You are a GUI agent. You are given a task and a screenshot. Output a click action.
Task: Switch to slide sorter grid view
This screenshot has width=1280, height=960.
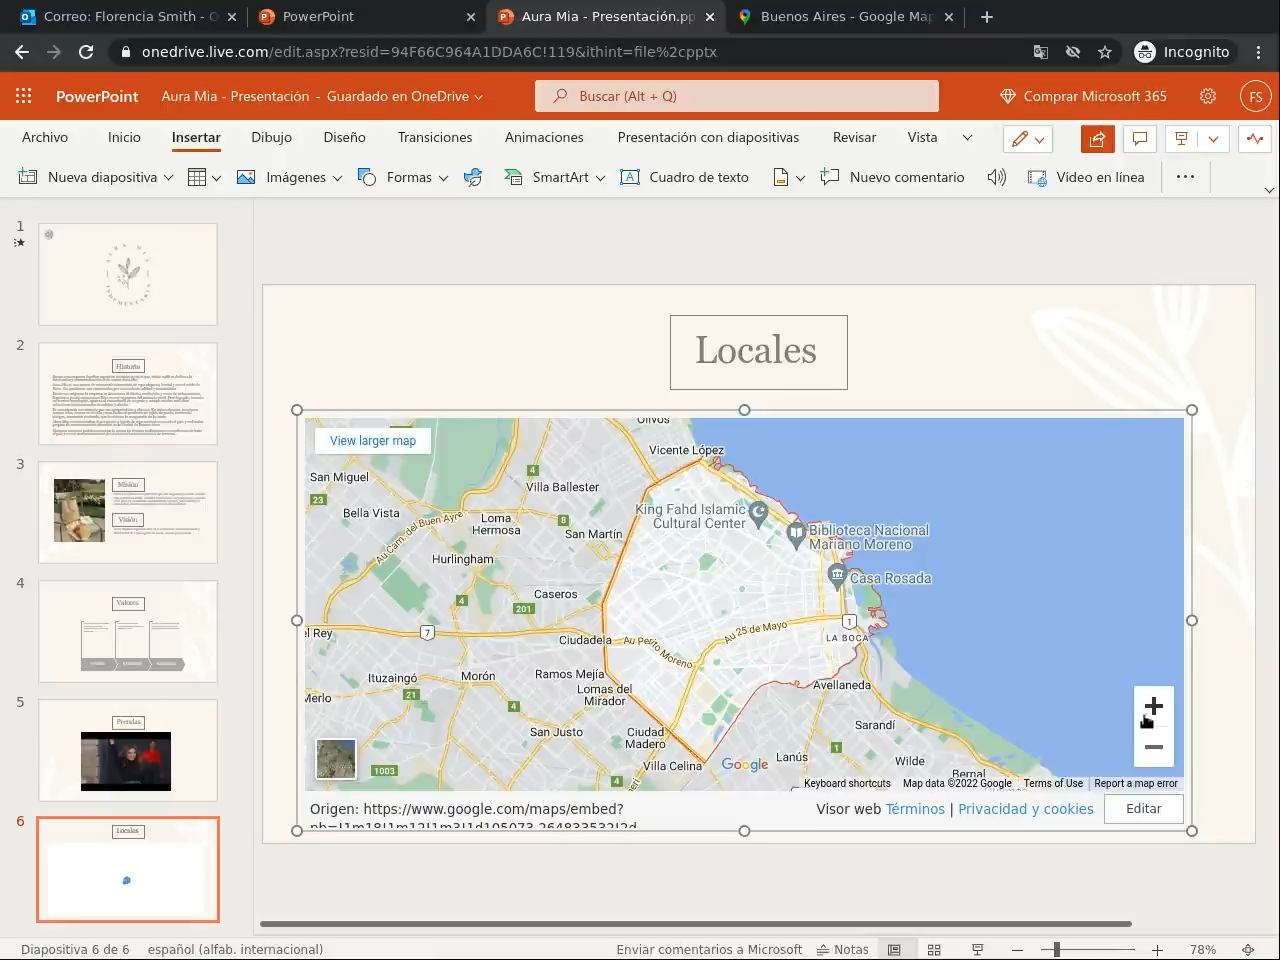tap(934, 949)
